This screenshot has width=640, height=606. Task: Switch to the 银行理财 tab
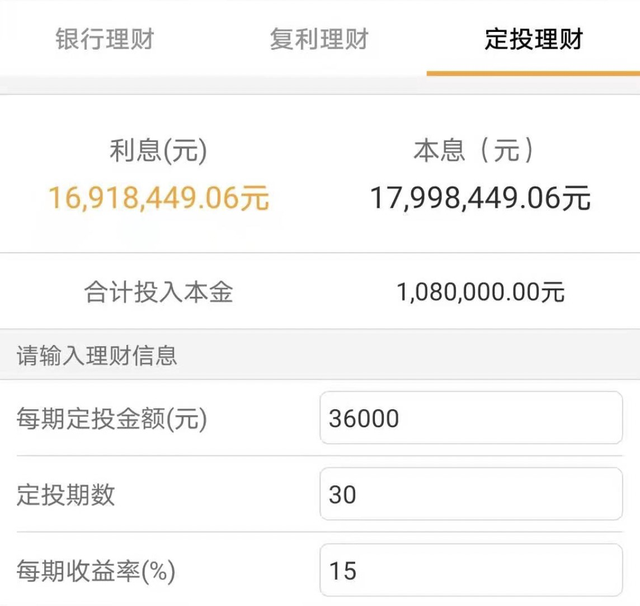(x=105, y=39)
